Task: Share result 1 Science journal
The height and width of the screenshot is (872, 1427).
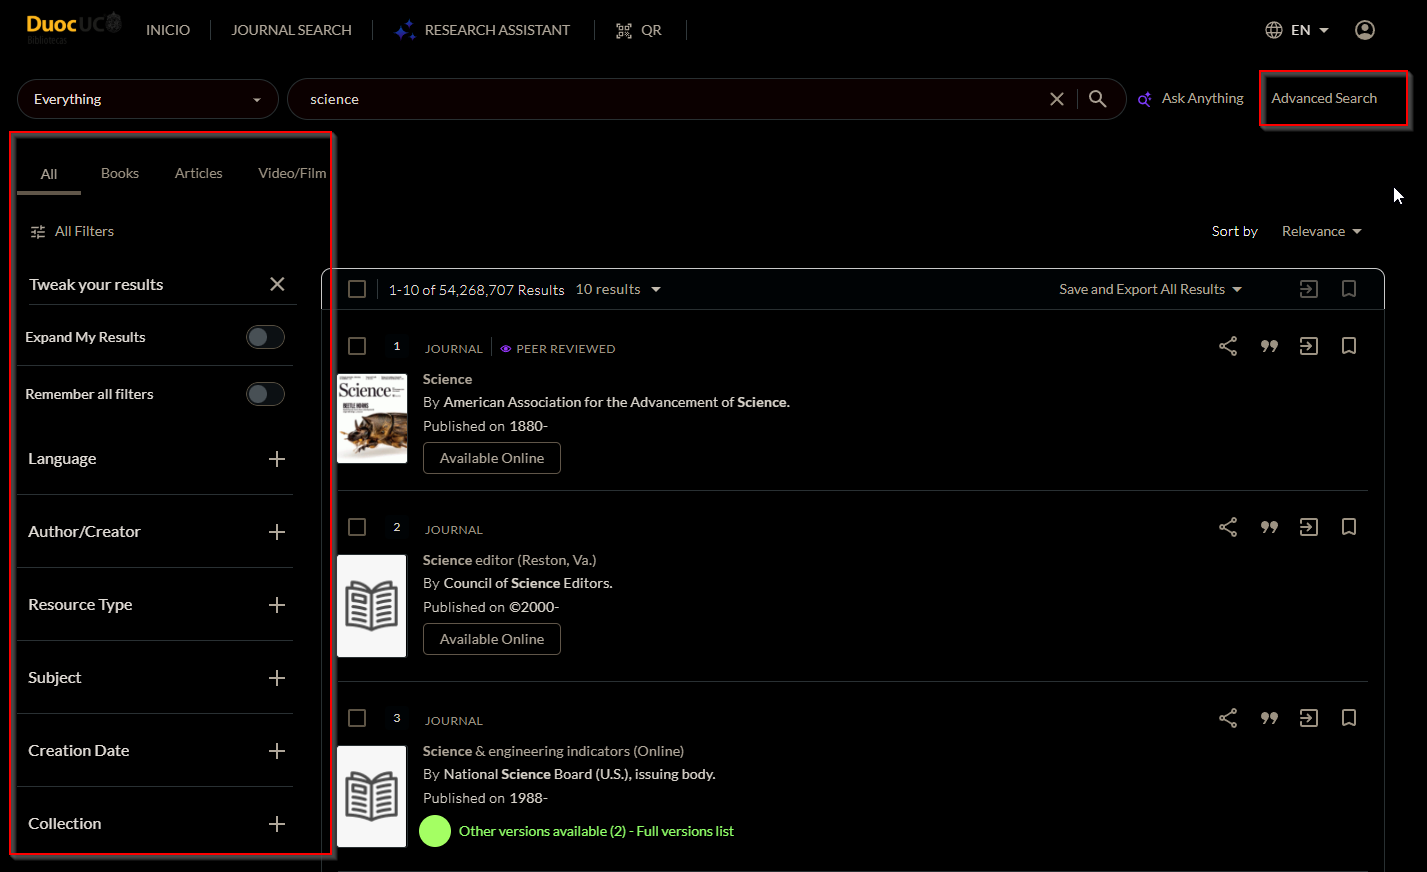Action: pyautogui.click(x=1228, y=346)
